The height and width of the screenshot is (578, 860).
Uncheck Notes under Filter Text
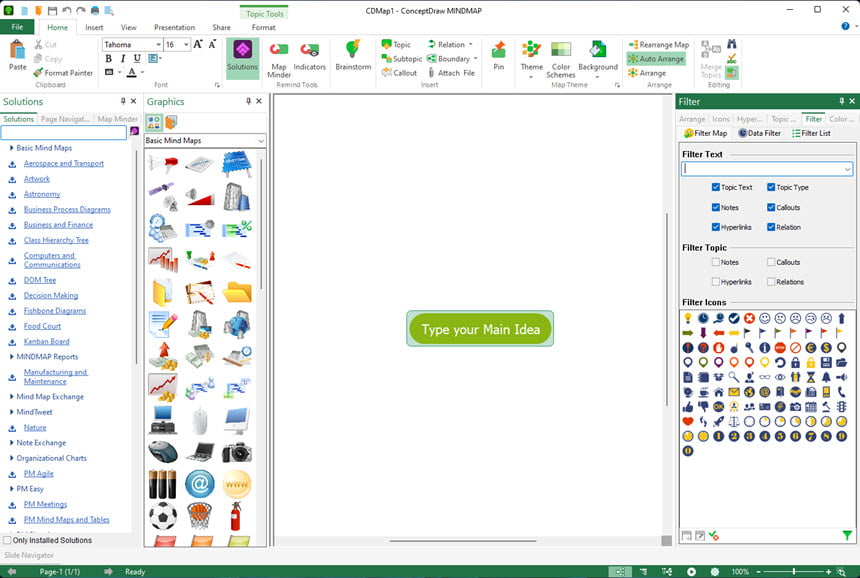coord(715,207)
